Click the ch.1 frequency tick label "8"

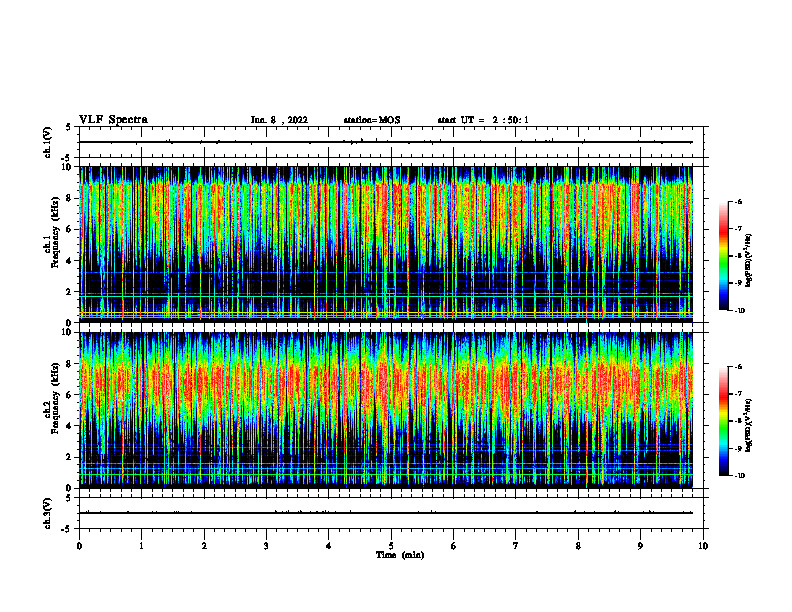(69, 198)
